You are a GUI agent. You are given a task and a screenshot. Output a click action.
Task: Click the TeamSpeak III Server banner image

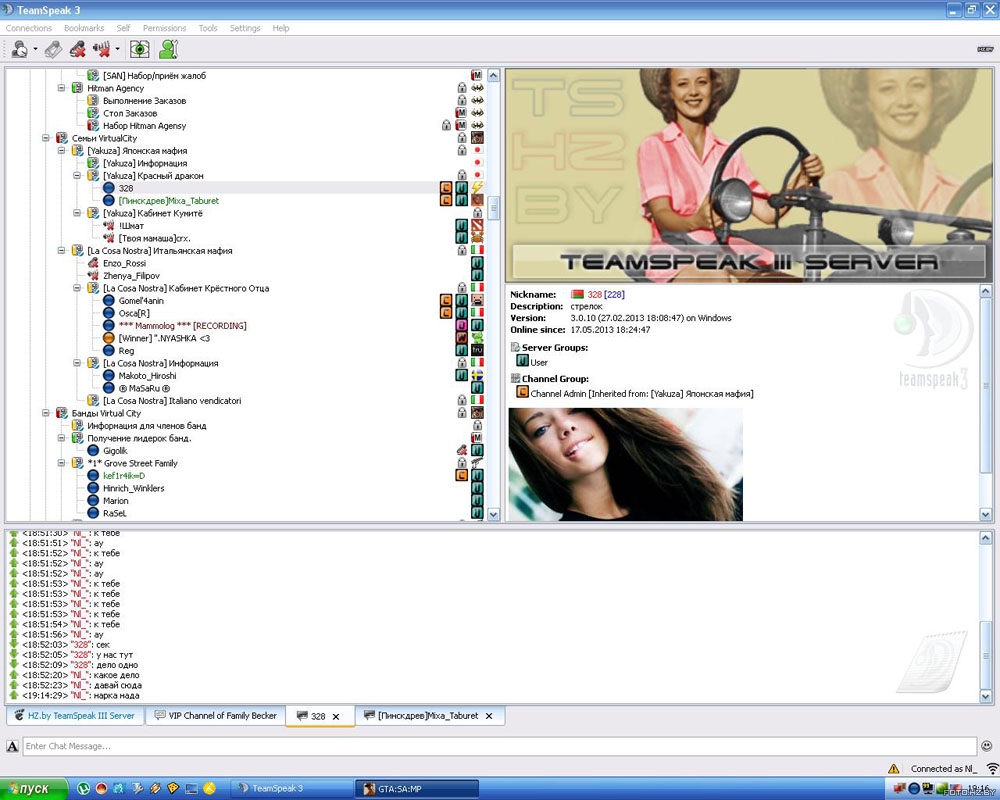point(749,175)
